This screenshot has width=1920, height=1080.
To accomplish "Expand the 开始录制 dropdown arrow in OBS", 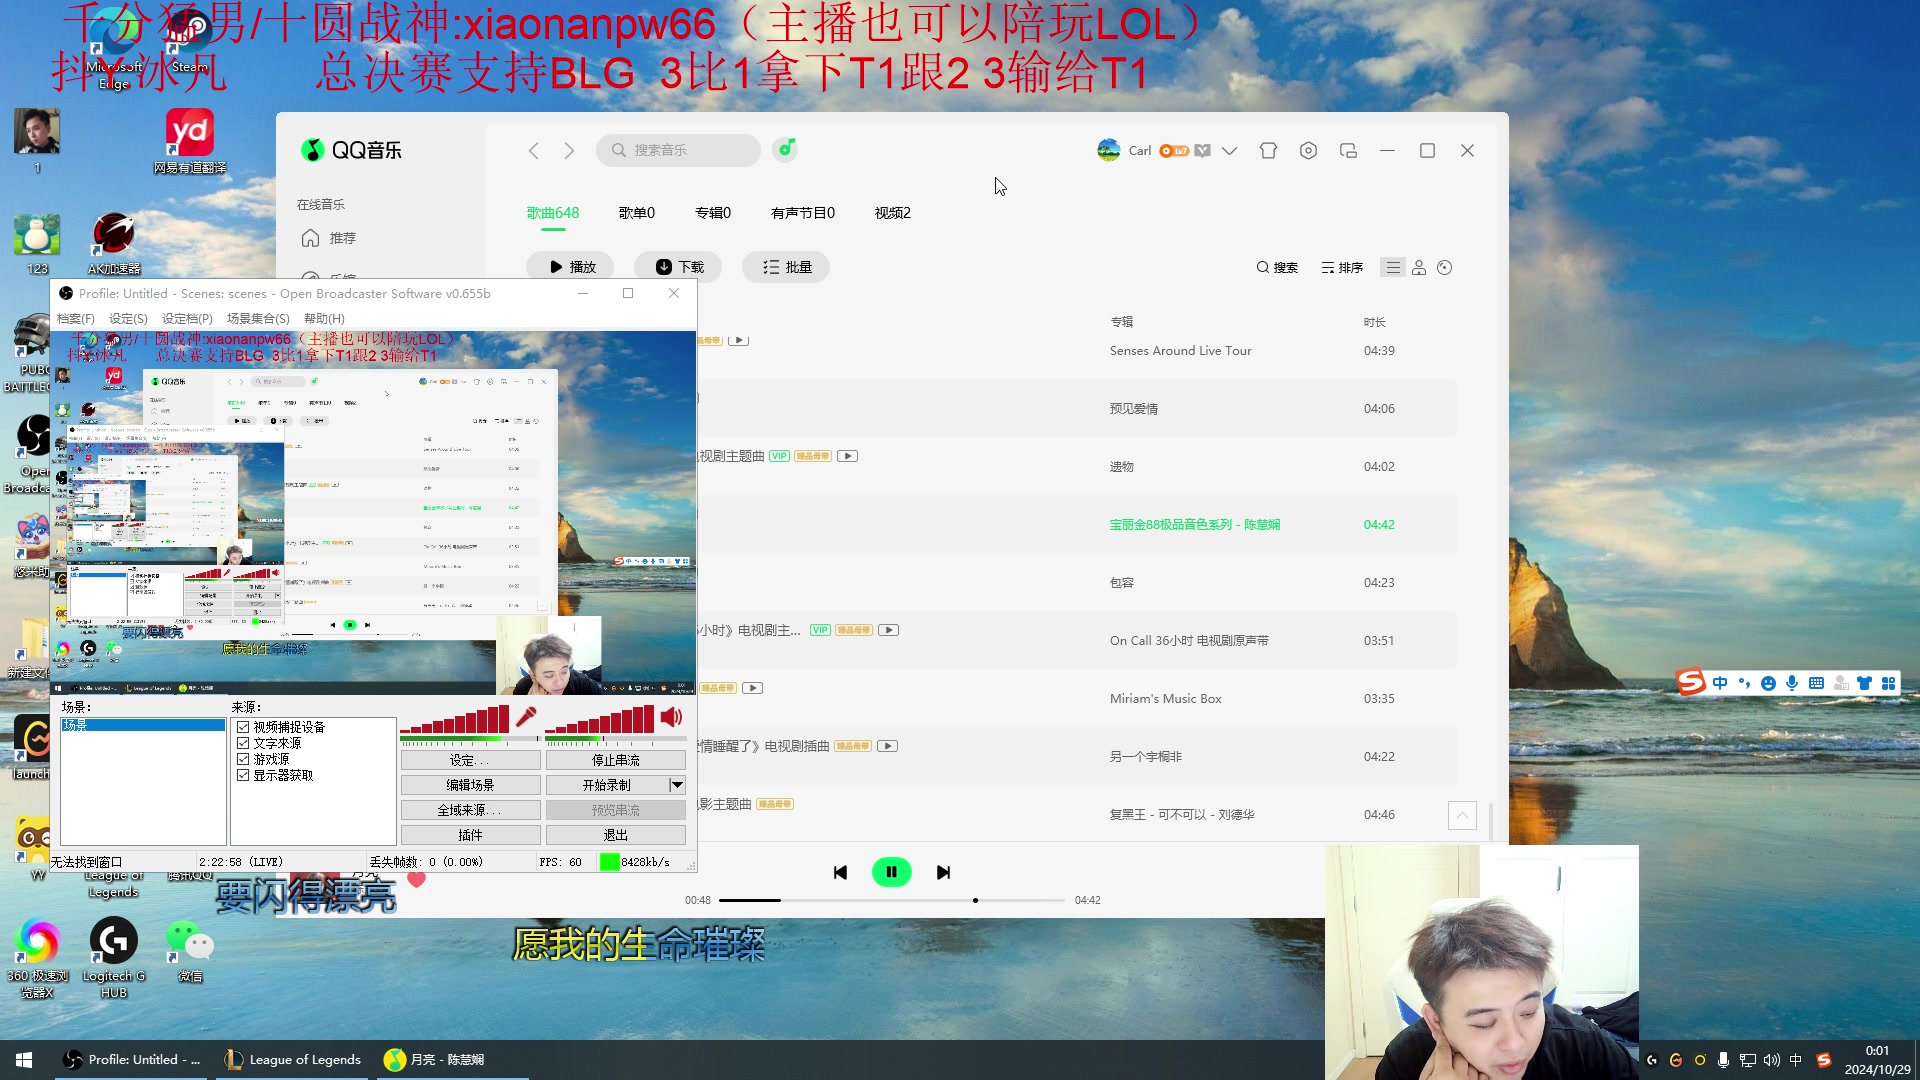I will (x=678, y=785).
